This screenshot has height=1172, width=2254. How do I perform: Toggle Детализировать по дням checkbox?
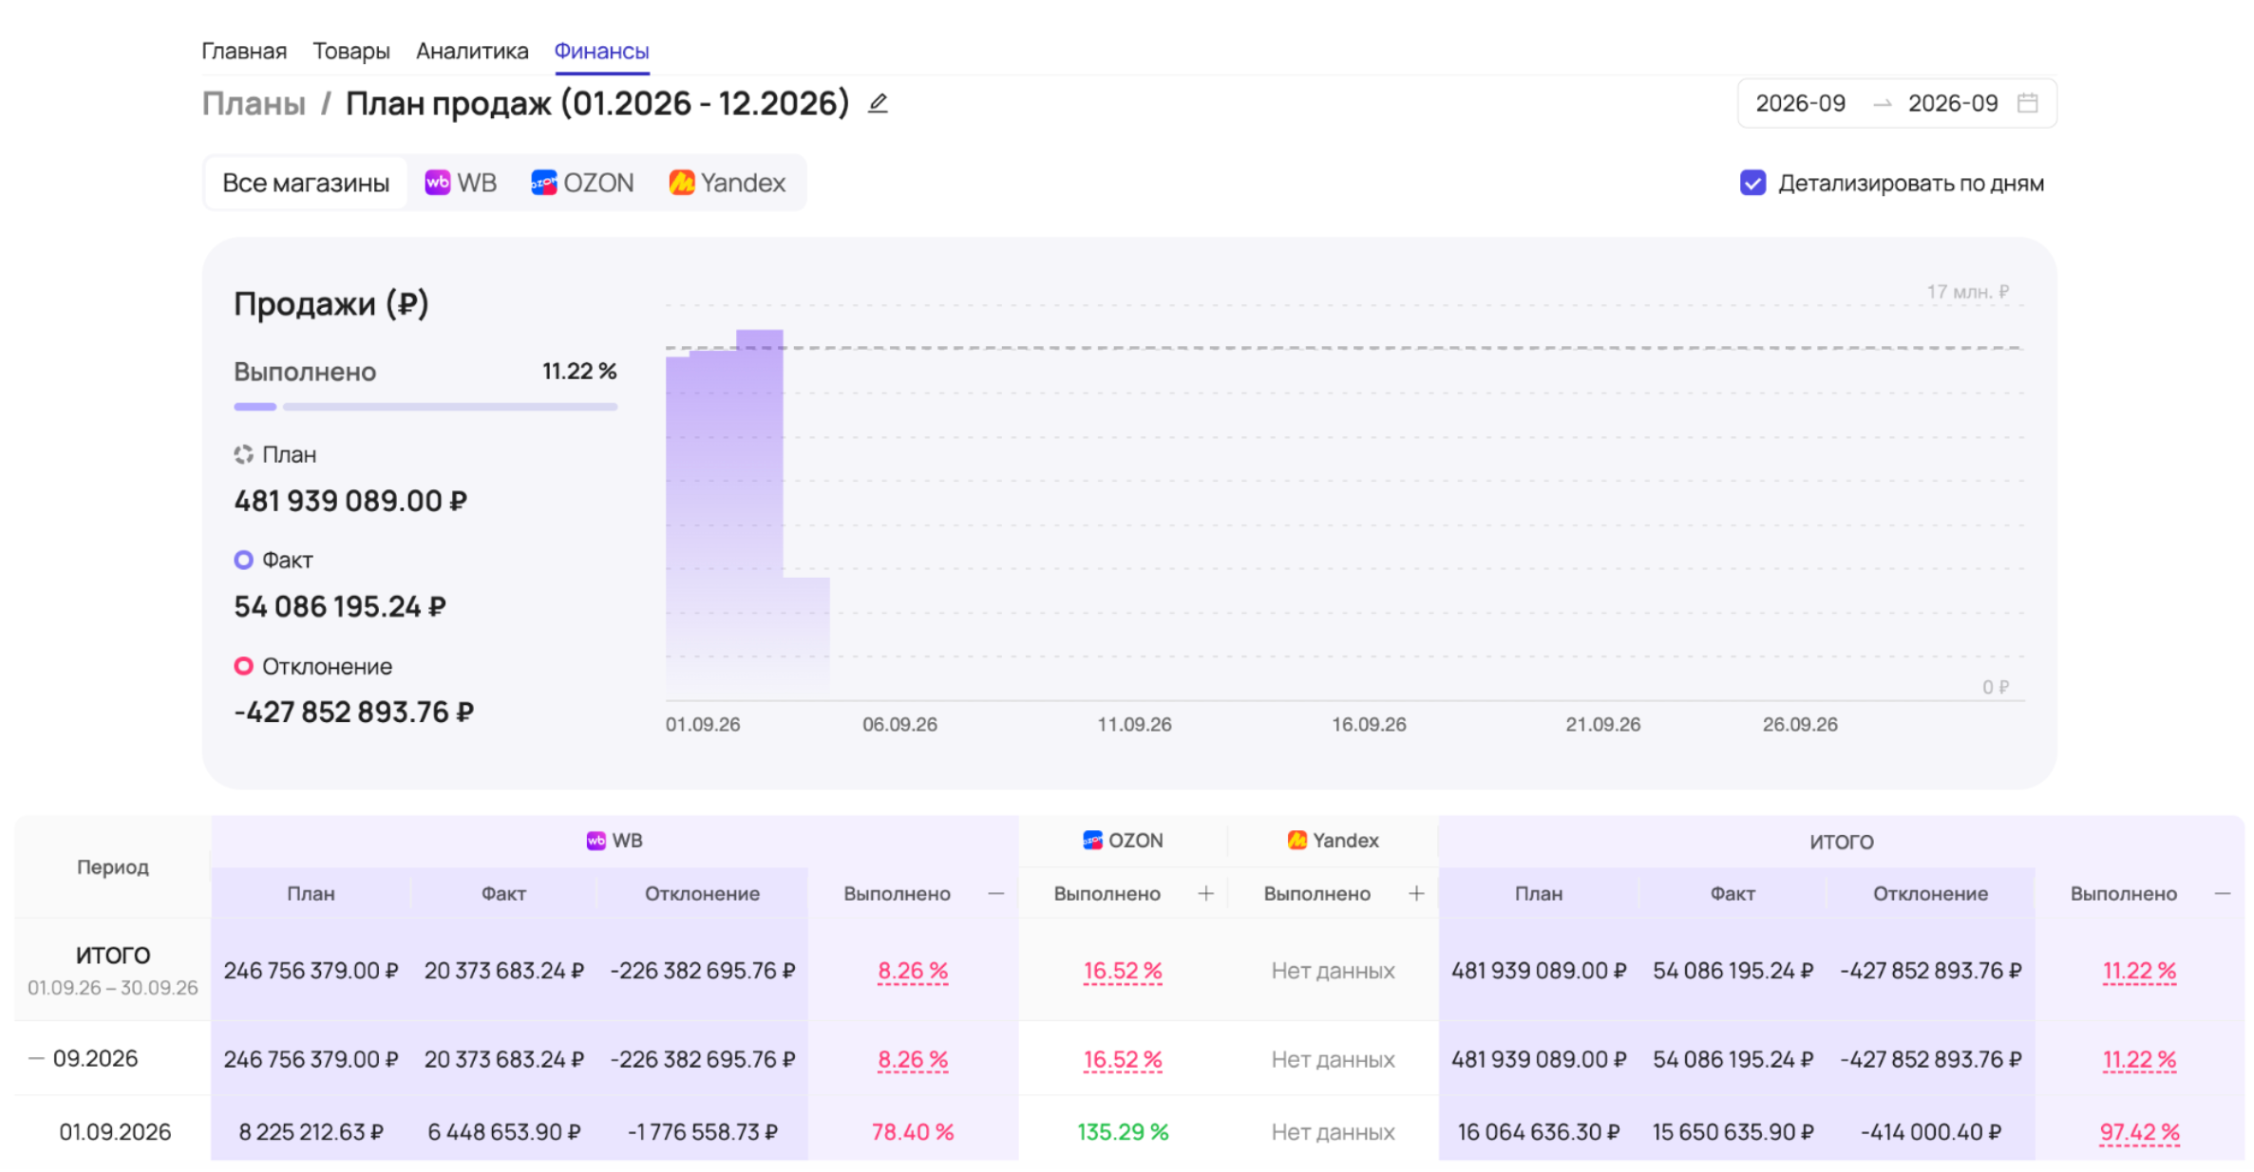[1753, 183]
